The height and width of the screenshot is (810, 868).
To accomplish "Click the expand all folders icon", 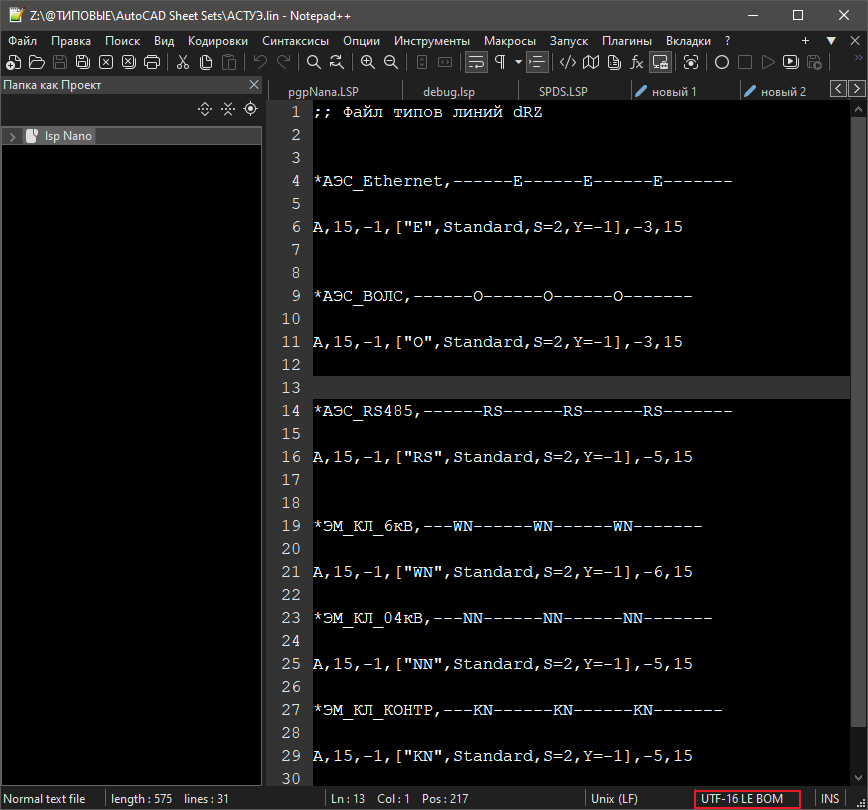I will (205, 109).
